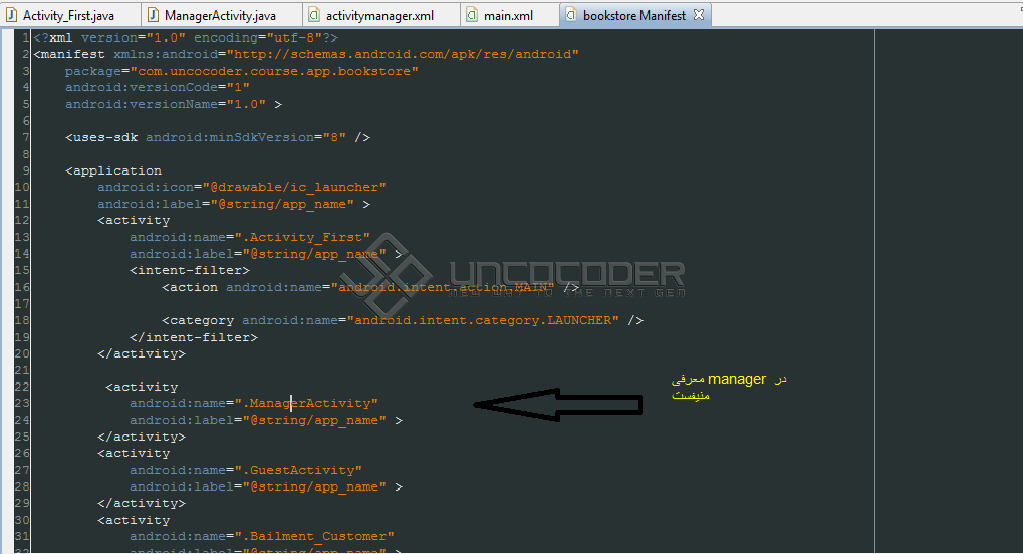Click line number 22 in the gutter

(x=22, y=387)
